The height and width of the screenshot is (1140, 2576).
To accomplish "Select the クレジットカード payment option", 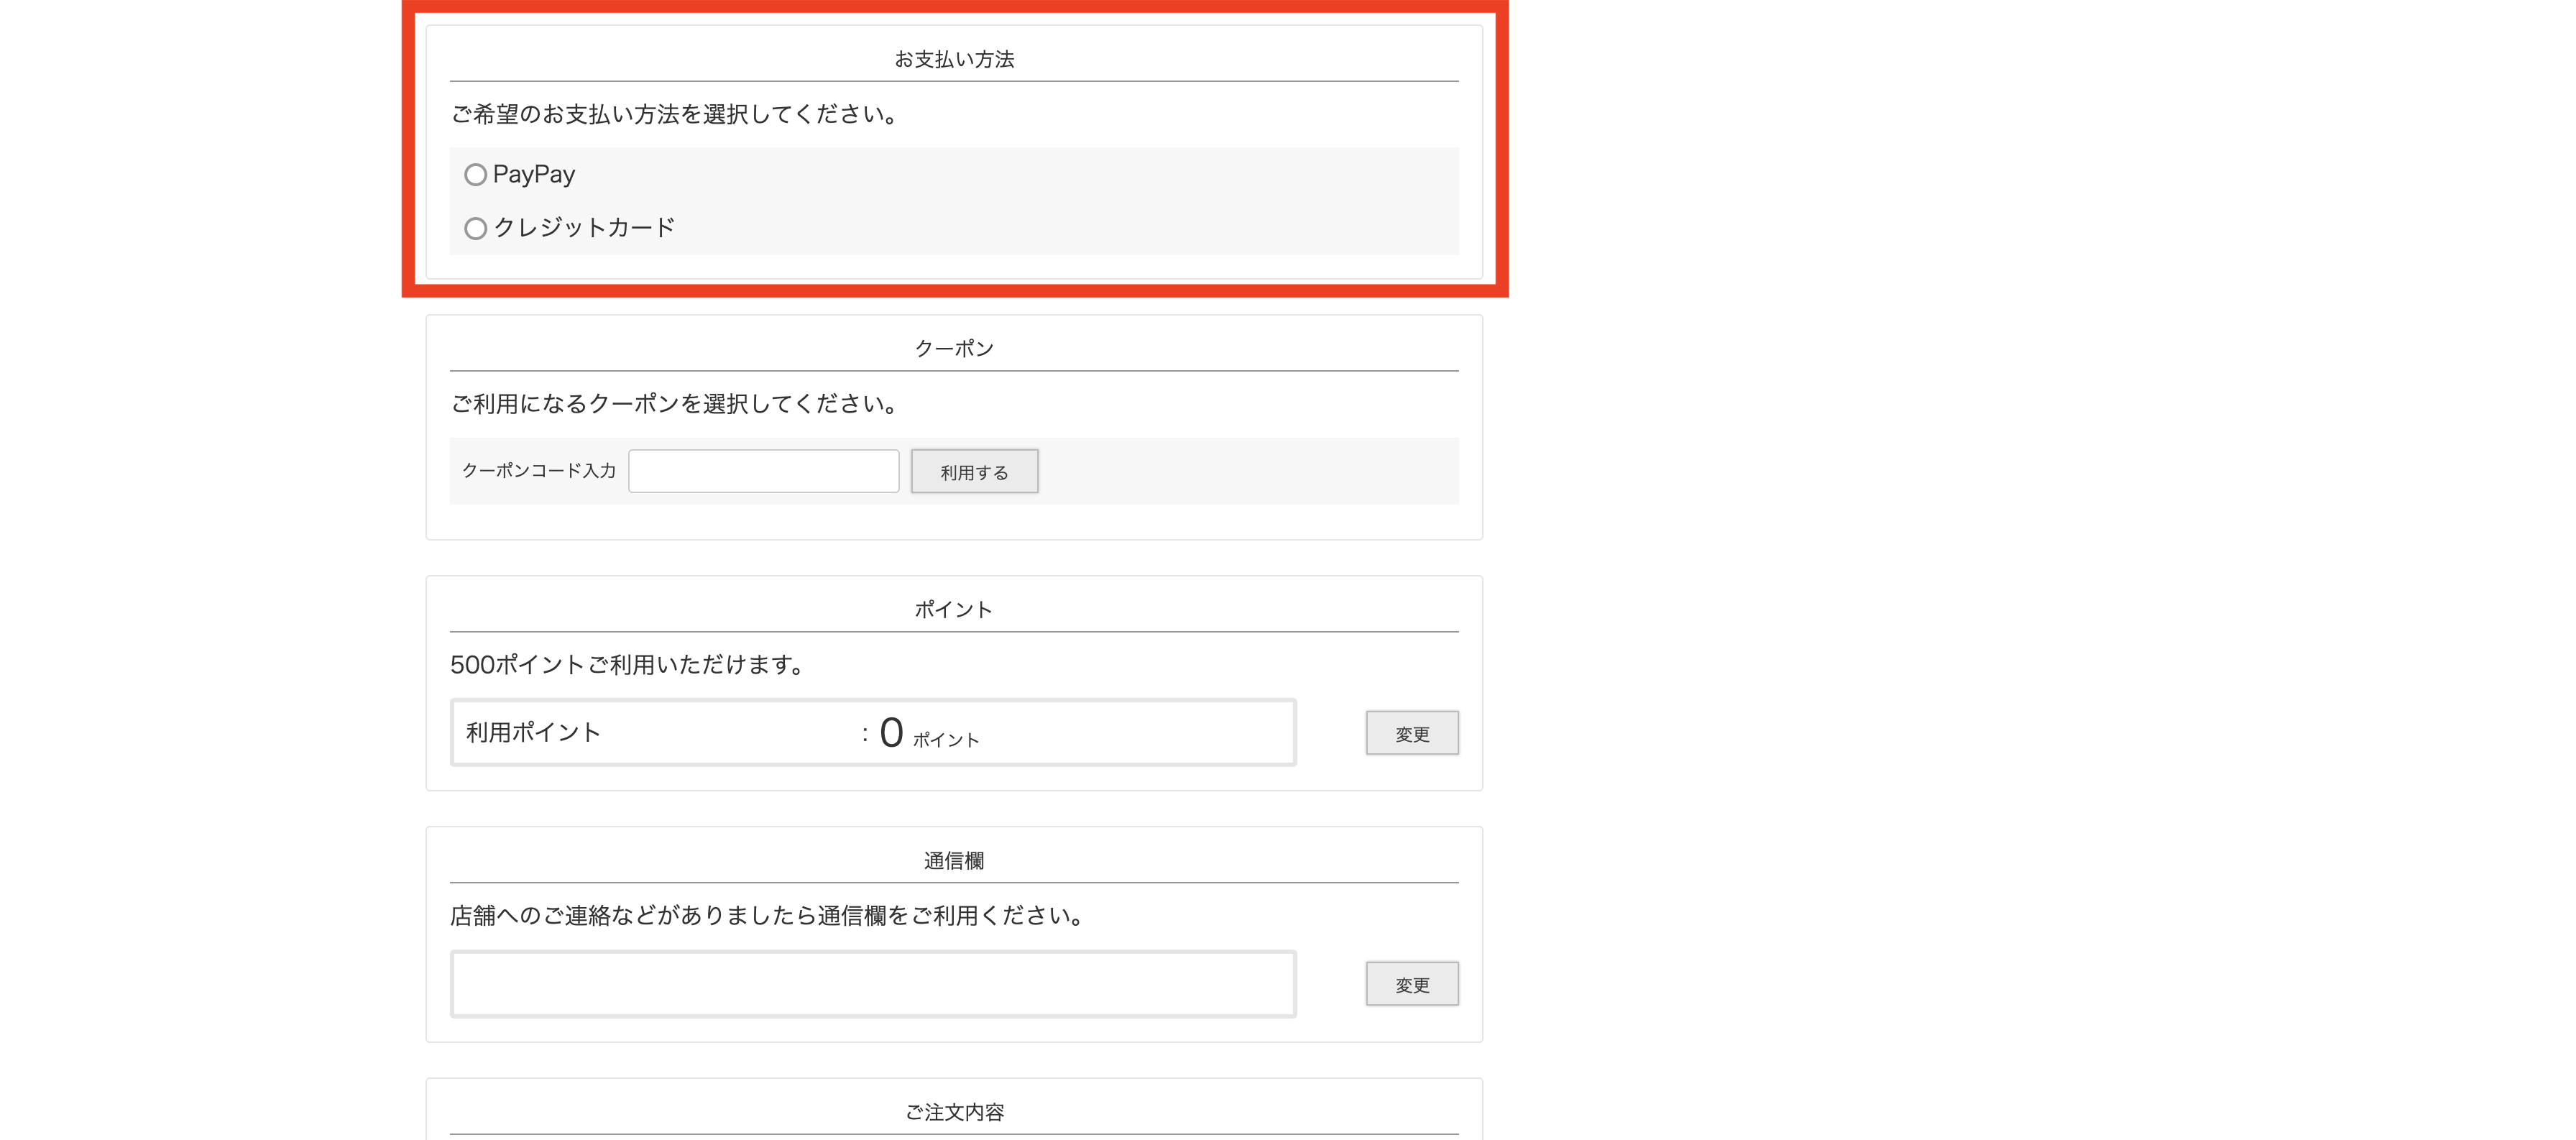I will point(475,229).
